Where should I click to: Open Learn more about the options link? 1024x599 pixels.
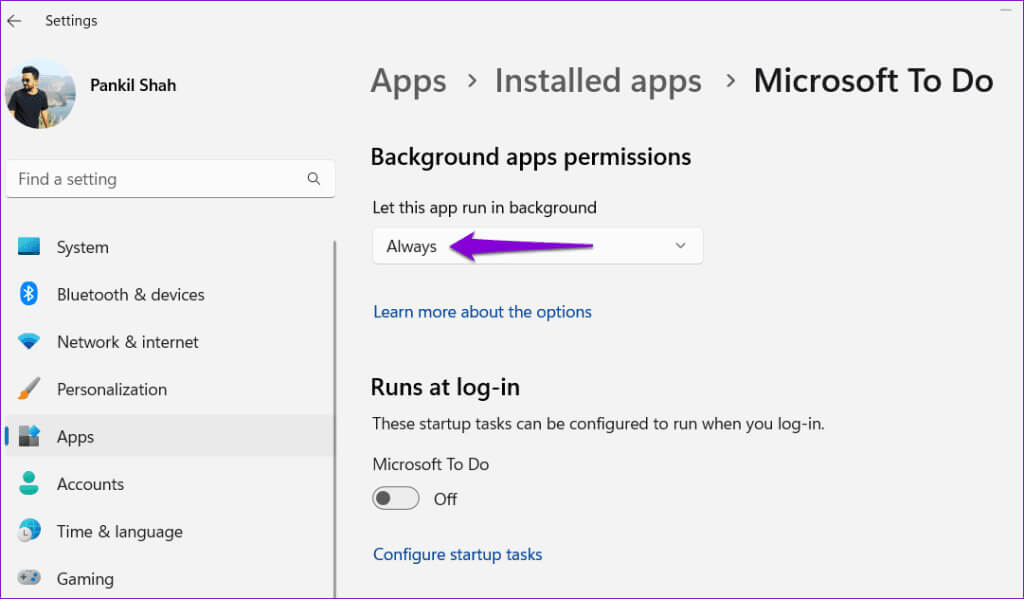[482, 312]
